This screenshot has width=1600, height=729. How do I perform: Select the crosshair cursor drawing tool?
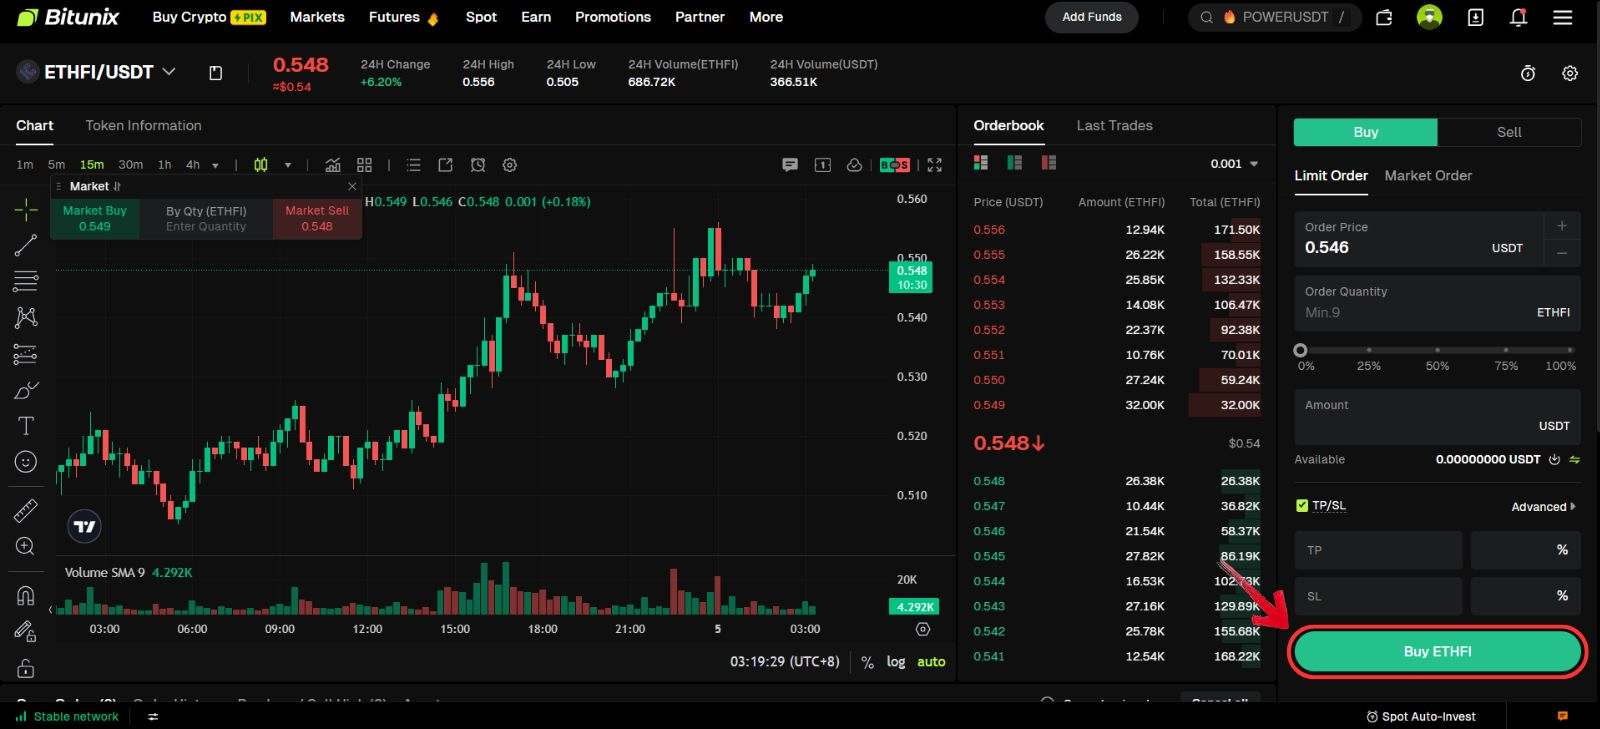pyautogui.click(x=26, y=209)
